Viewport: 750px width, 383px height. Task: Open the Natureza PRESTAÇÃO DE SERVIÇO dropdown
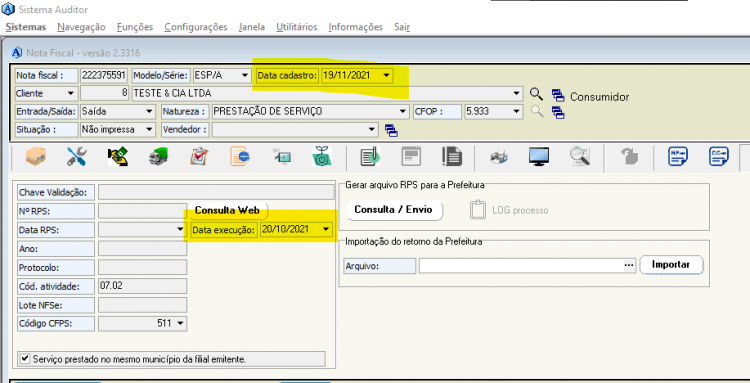coord(403,111)
